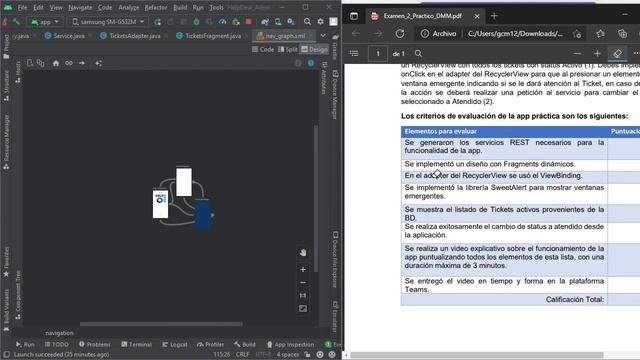The image size is (640, 360).
Task: Toggle the Build Variants tool window
Action: click(x=6, y=309)
